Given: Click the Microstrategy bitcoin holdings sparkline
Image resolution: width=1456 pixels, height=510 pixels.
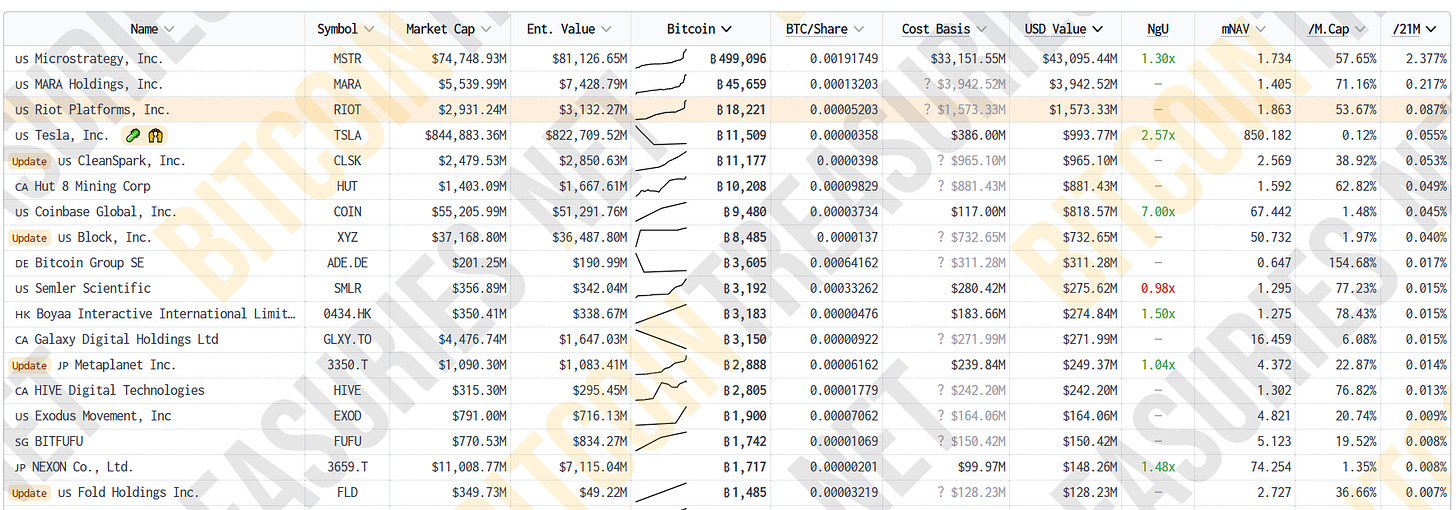Looking at the screenshot, I should tap(661, 59).
